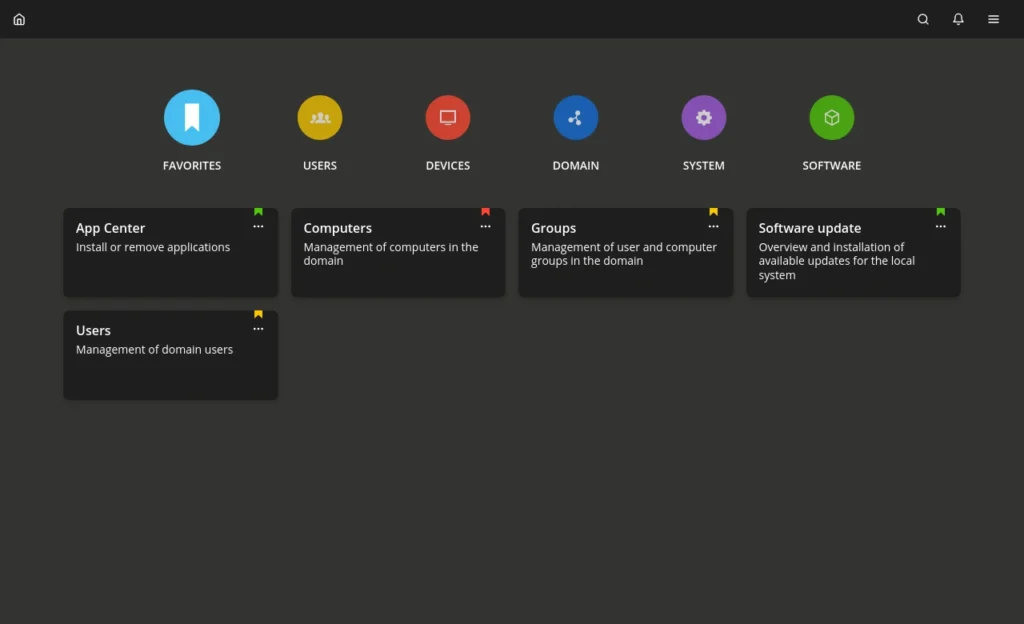The image size is (1024, 624).
Task: Expand App Center tile options menu
Action: coord(258,227)
